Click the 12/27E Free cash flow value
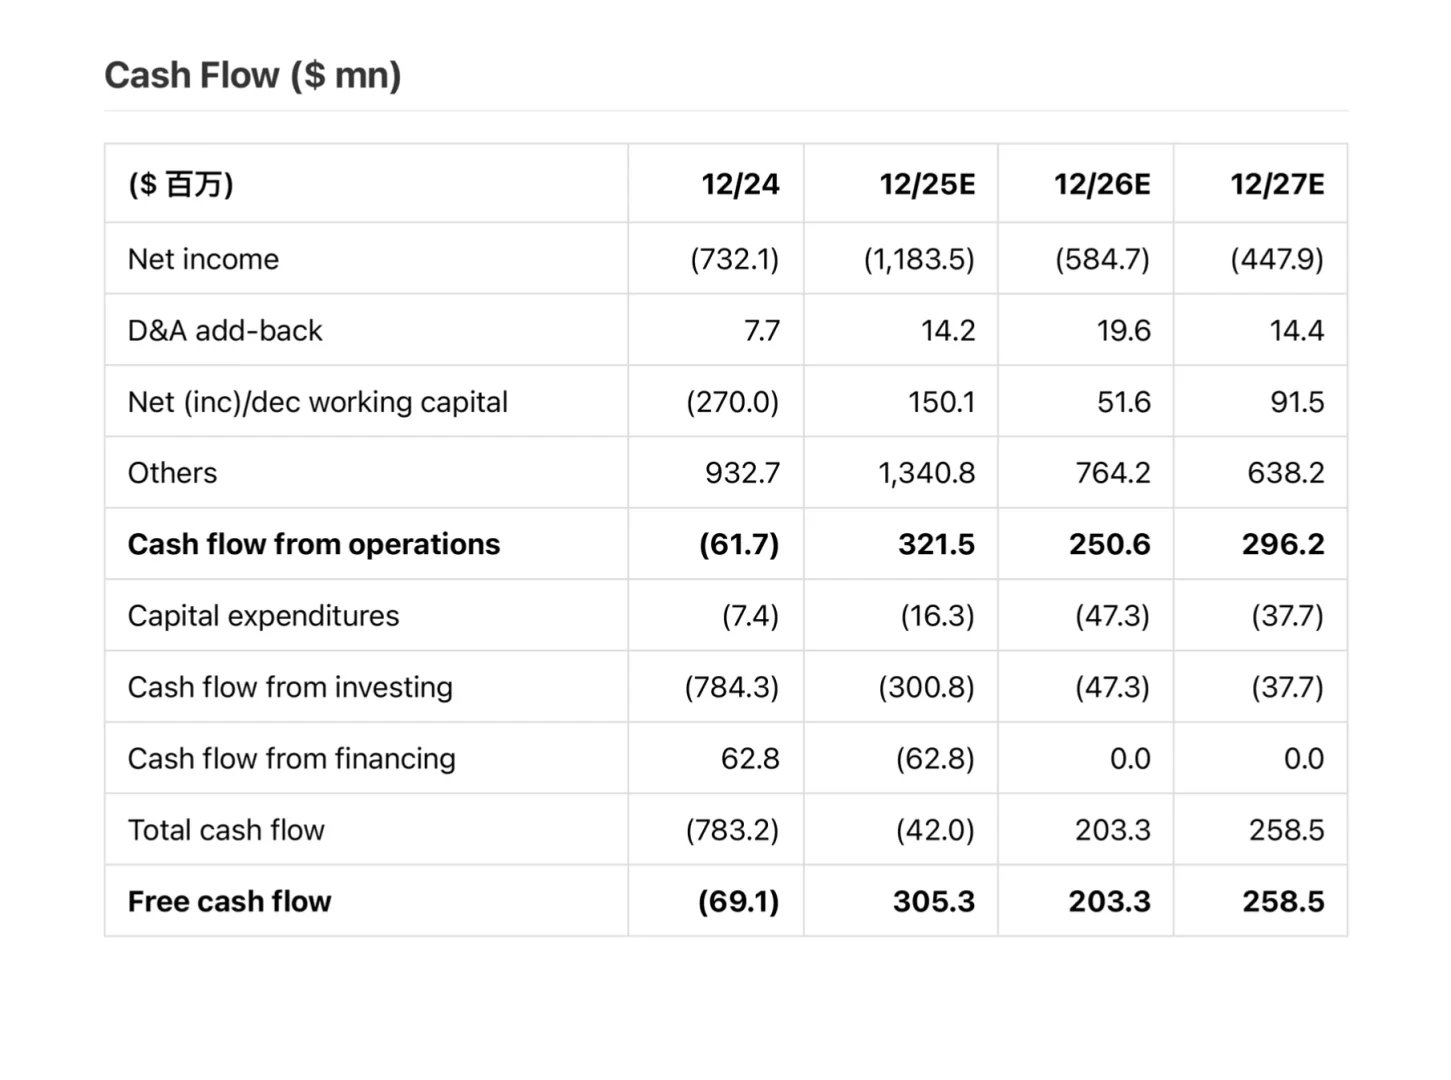Image resolution: width=1451 pixels, height=1080 pixels. (x=1283, y=901)
